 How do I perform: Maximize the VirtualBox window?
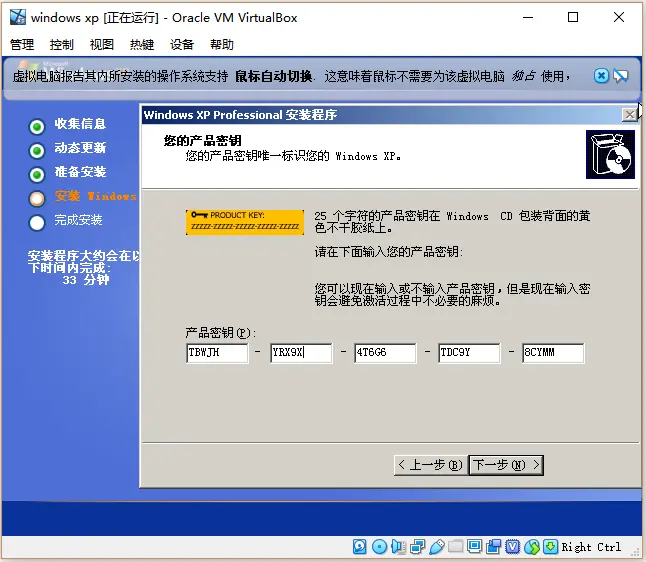pyautogui.click(x=573, y=17)
